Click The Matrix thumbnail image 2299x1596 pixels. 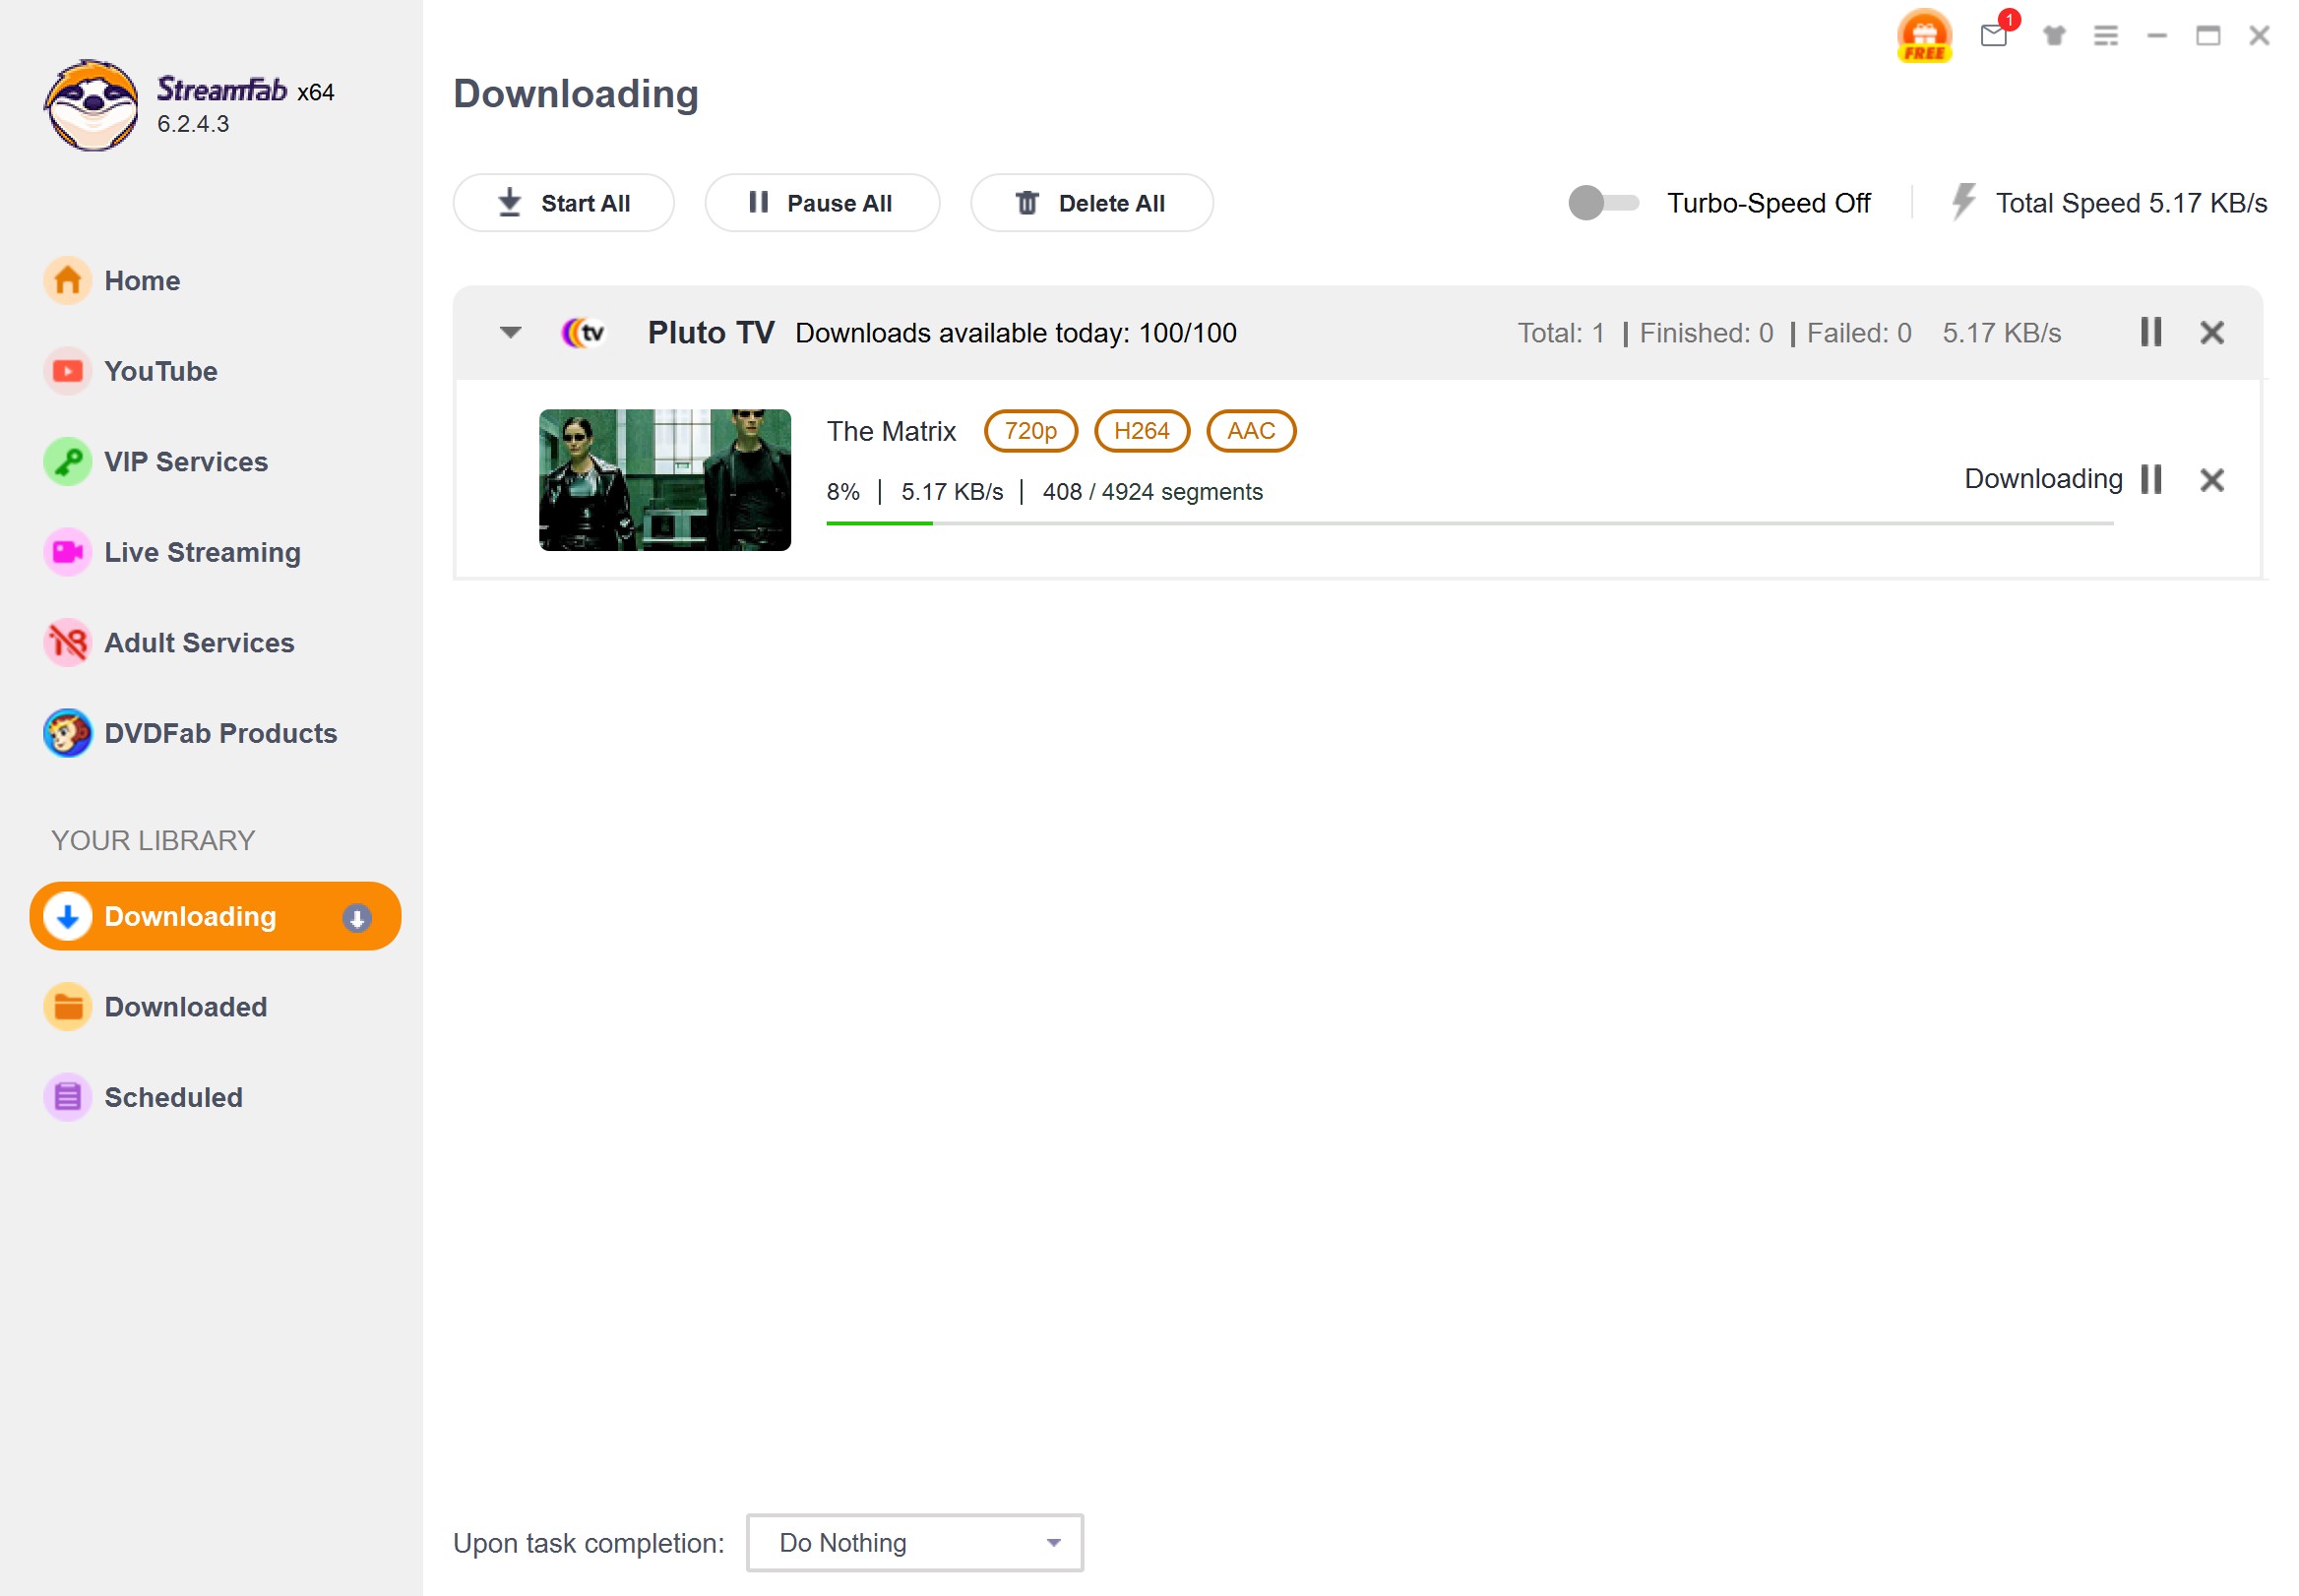pyautogui.click(x=664, y=480)
